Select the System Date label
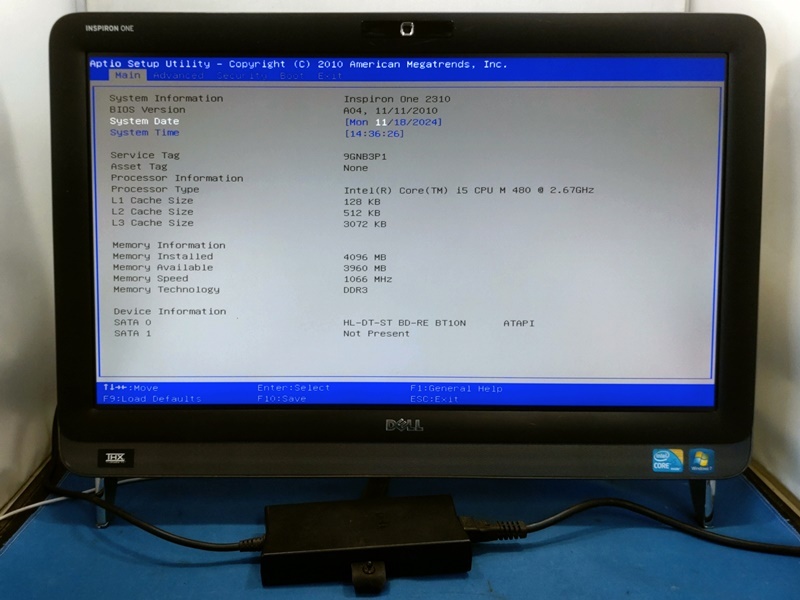Image resolution: width=800 pixels, height=600 pixels. pos(144,121)
